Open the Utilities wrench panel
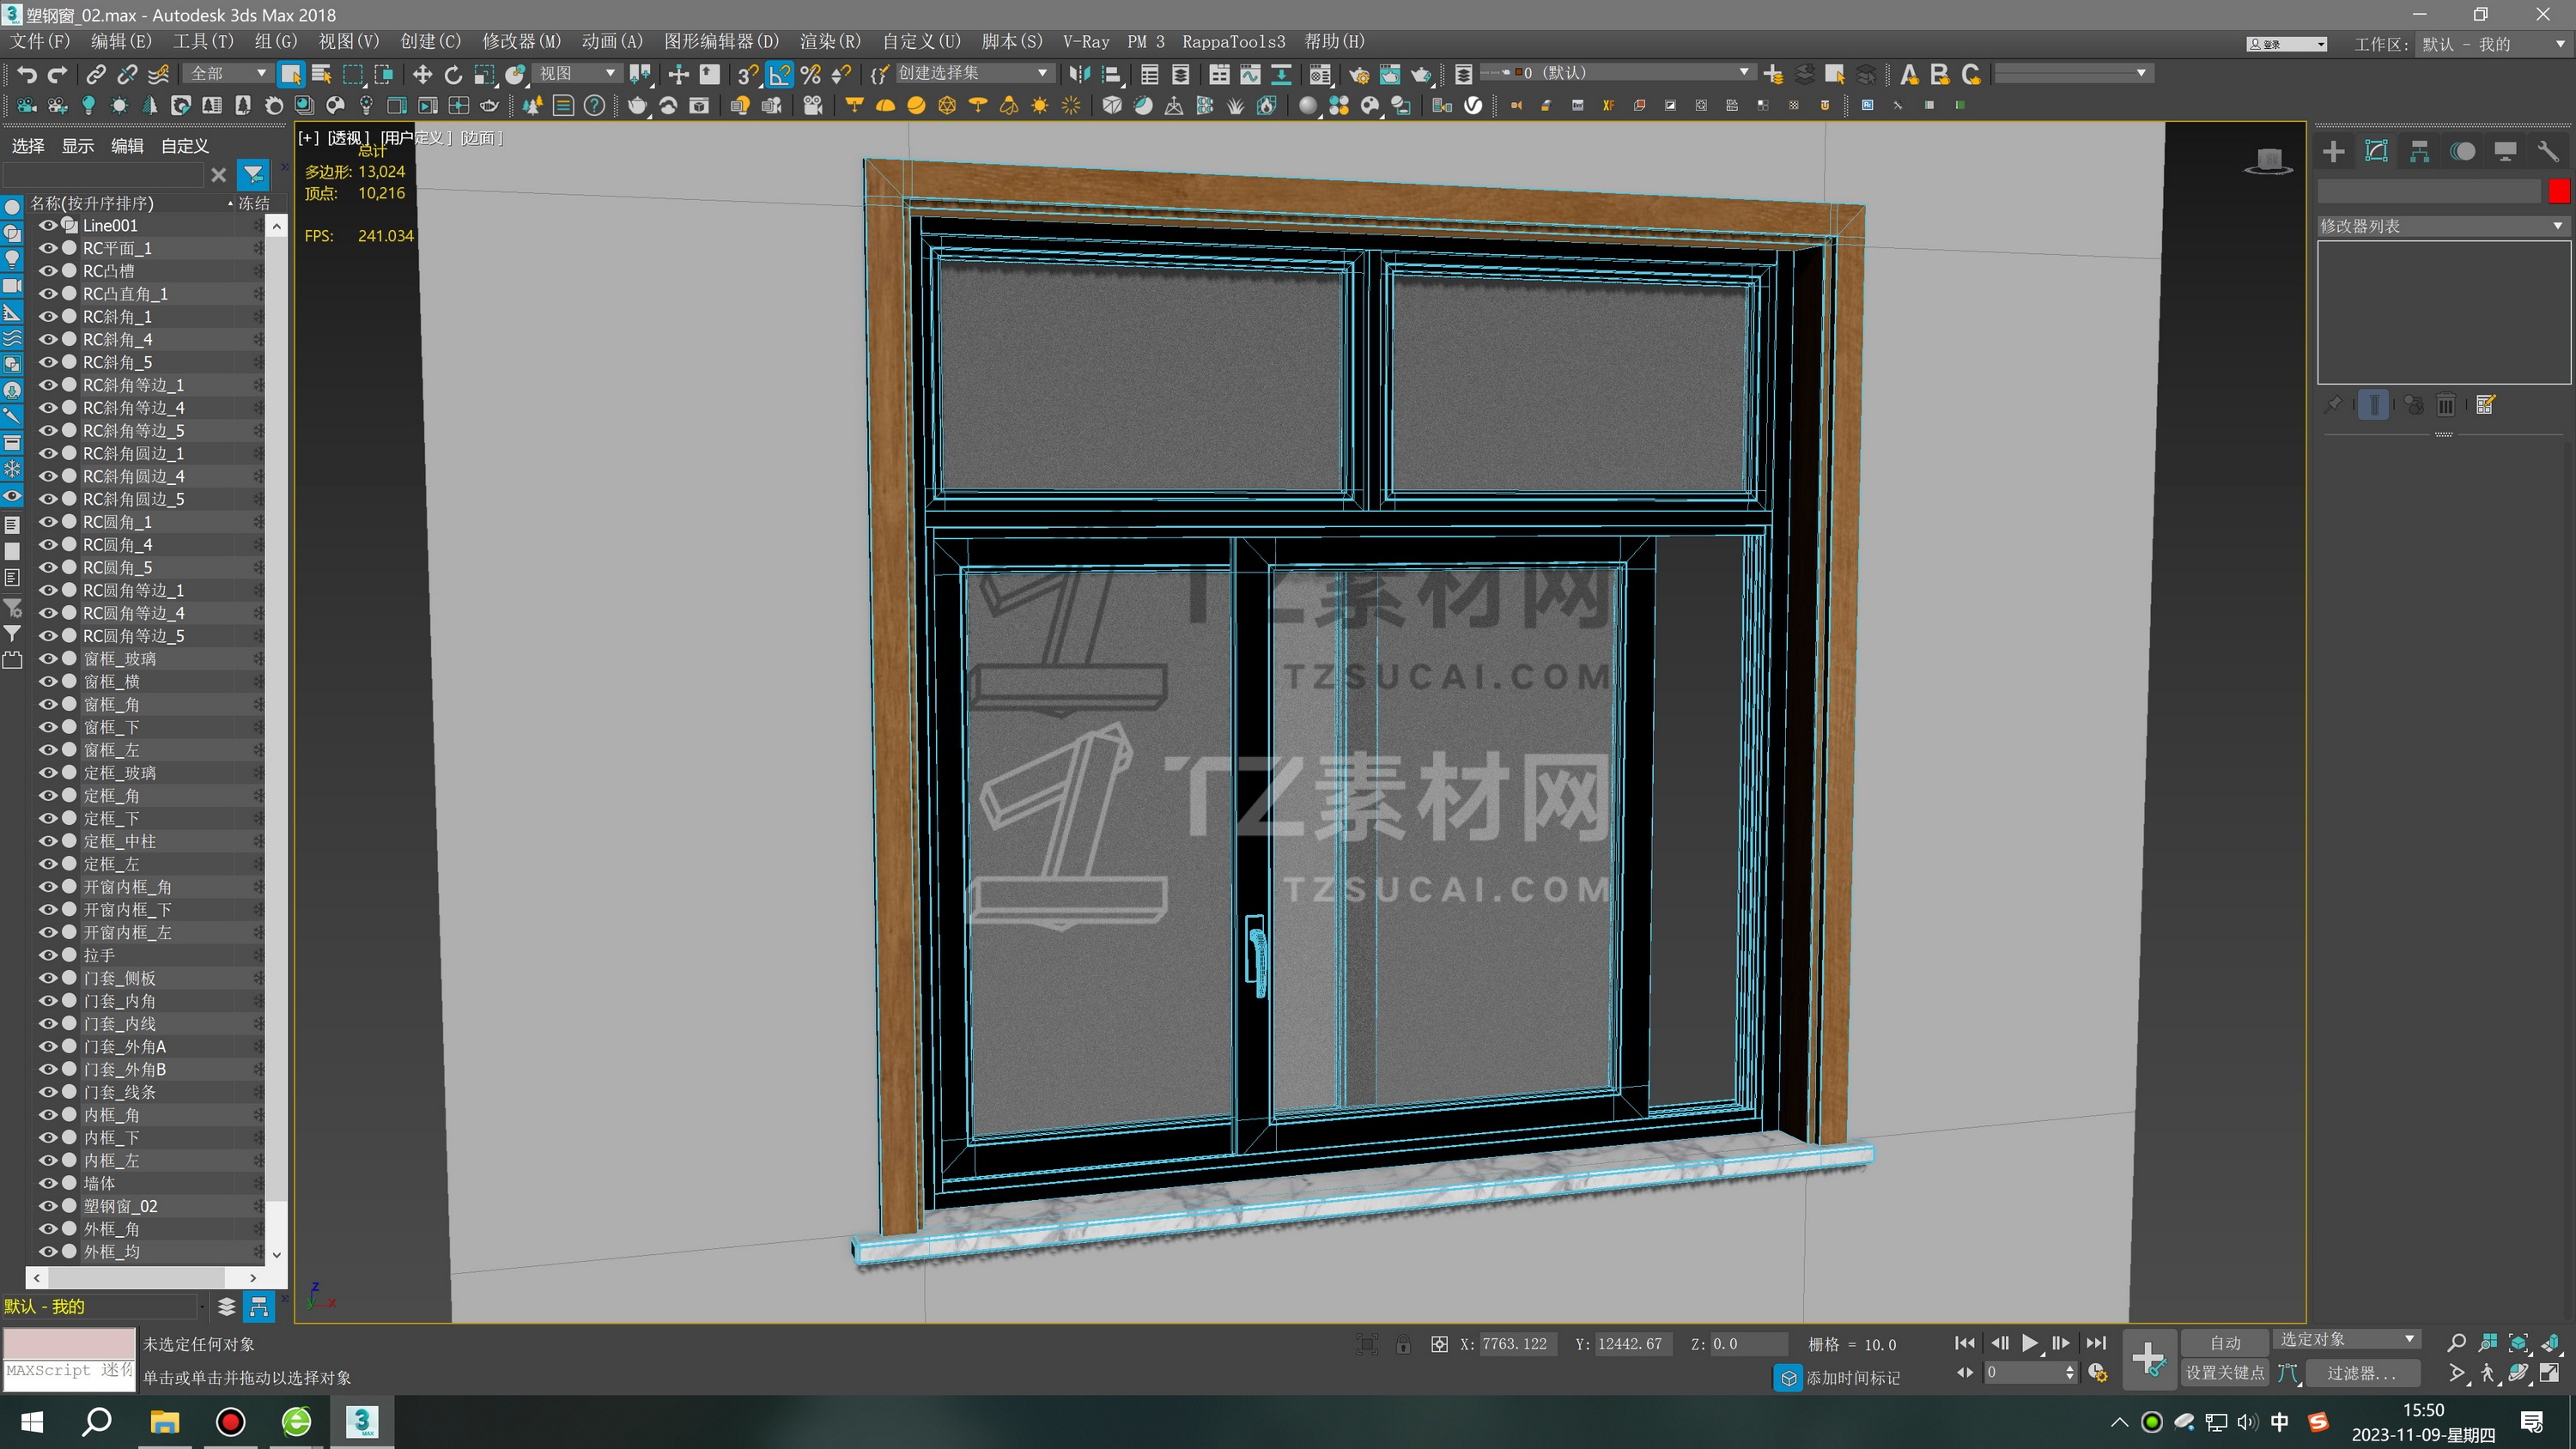This screenshot has height=1449, width=2576. [2547, 152]
